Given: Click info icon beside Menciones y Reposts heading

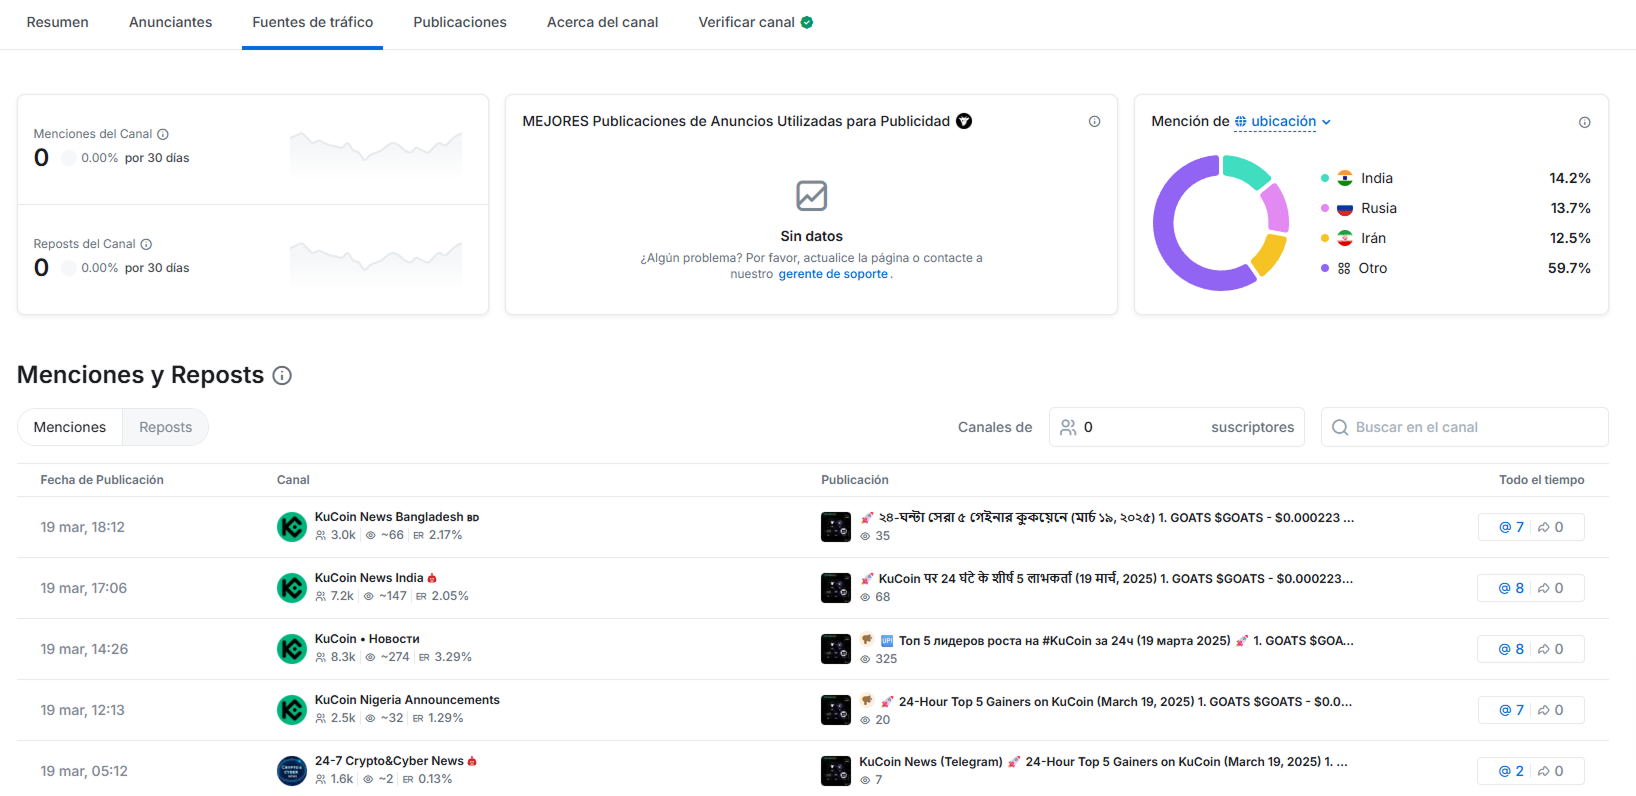Looking at the screenshot, I should coord(282,376).
